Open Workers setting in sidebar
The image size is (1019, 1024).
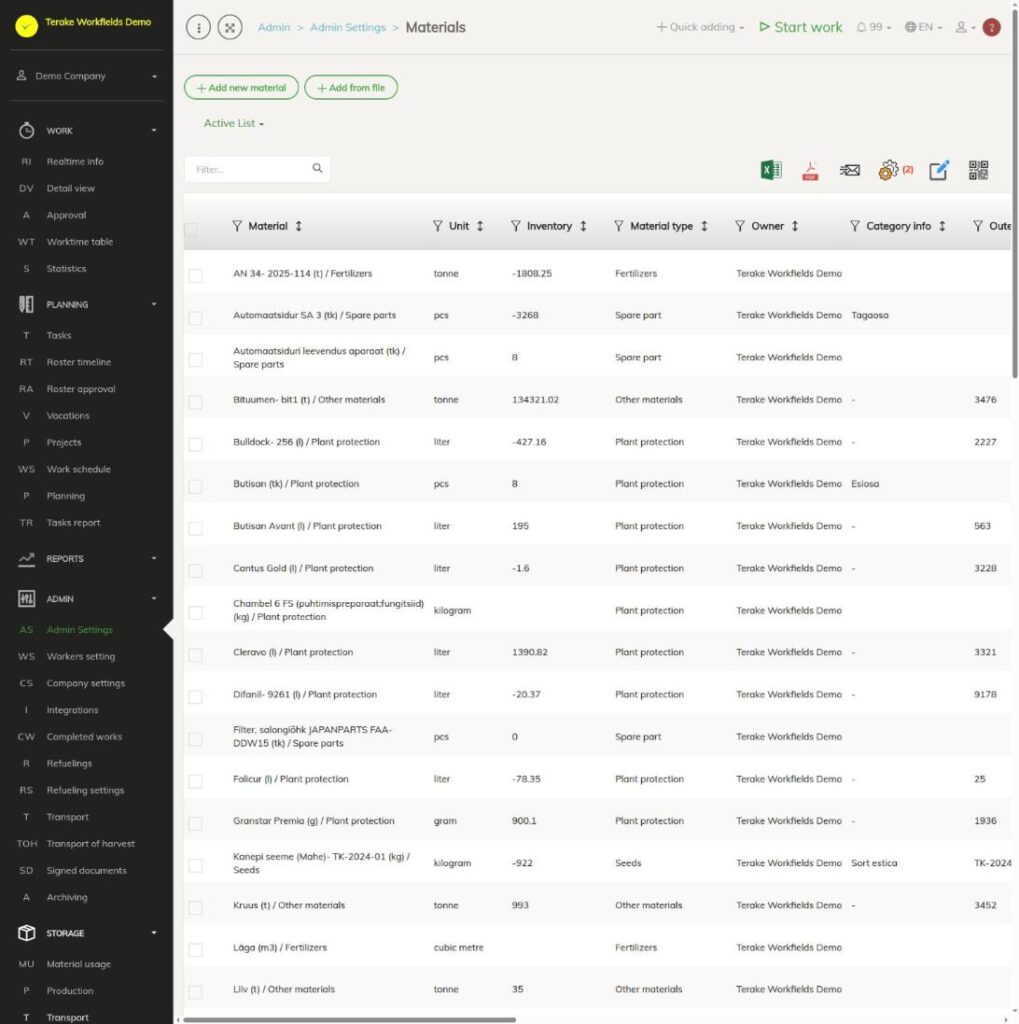[x=80, y=656]
